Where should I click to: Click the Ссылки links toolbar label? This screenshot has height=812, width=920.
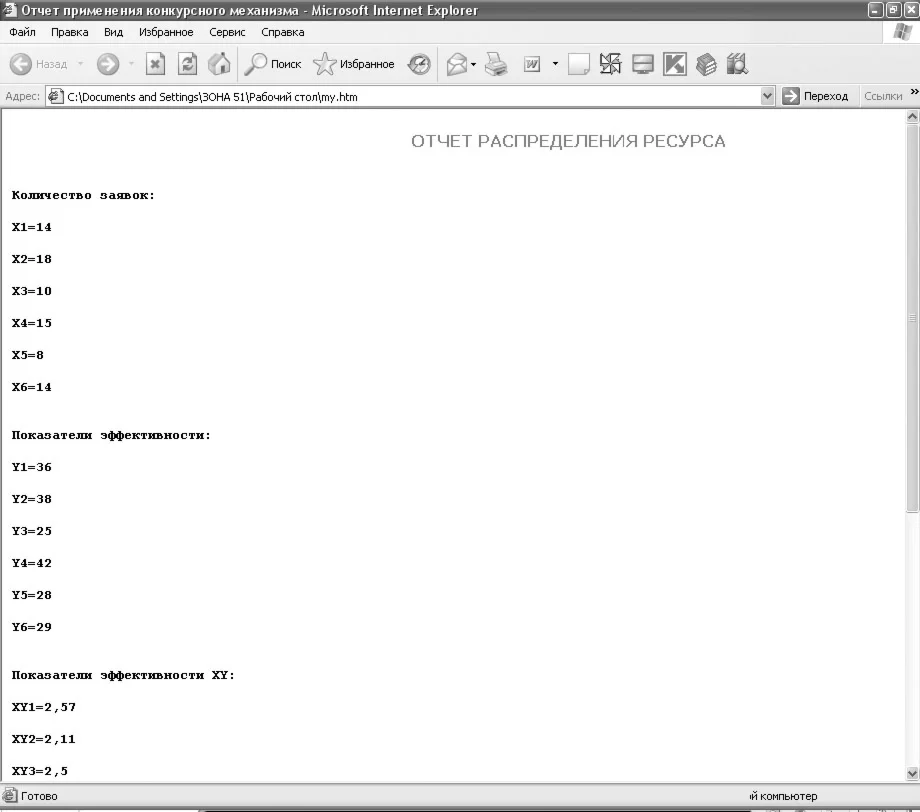coord(883,96)
